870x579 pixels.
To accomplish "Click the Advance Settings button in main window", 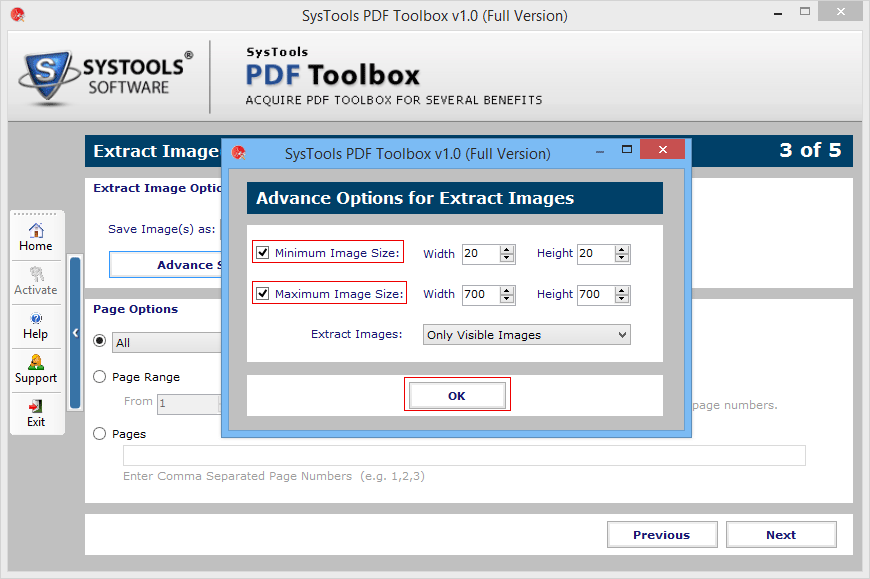I will [x=165, y=265].
